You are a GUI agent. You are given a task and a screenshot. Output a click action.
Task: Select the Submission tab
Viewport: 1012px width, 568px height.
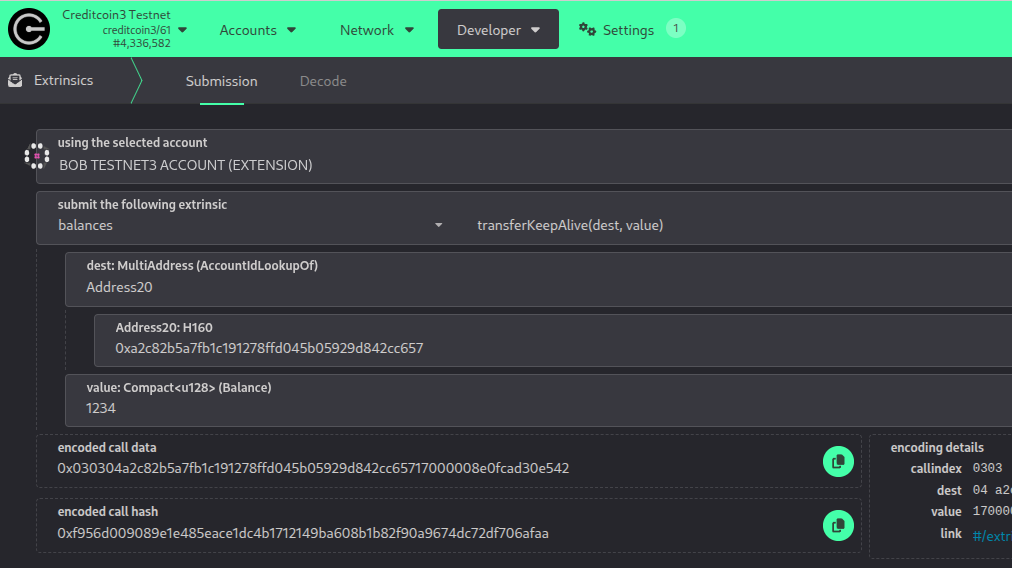221,81
